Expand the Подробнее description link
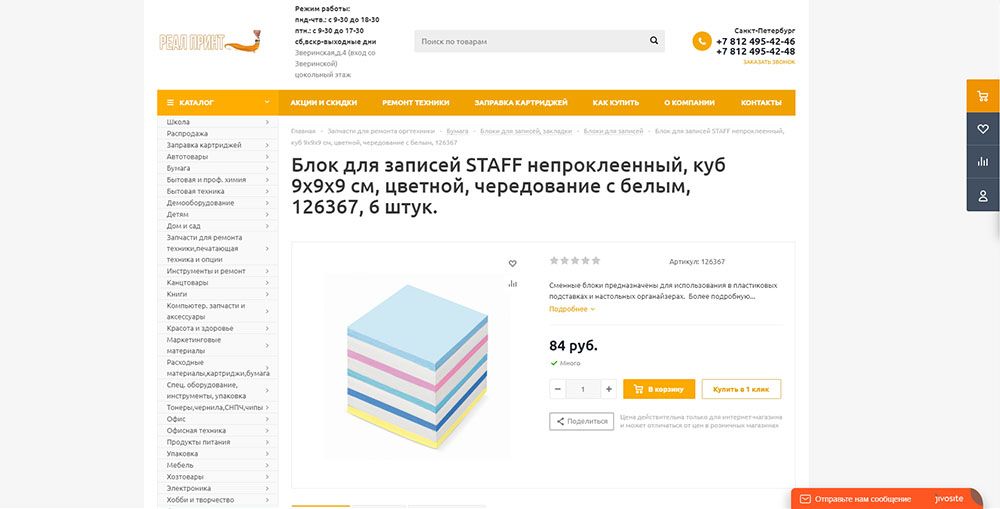This screenshot has height=509, width=1000. pos(571,309)
